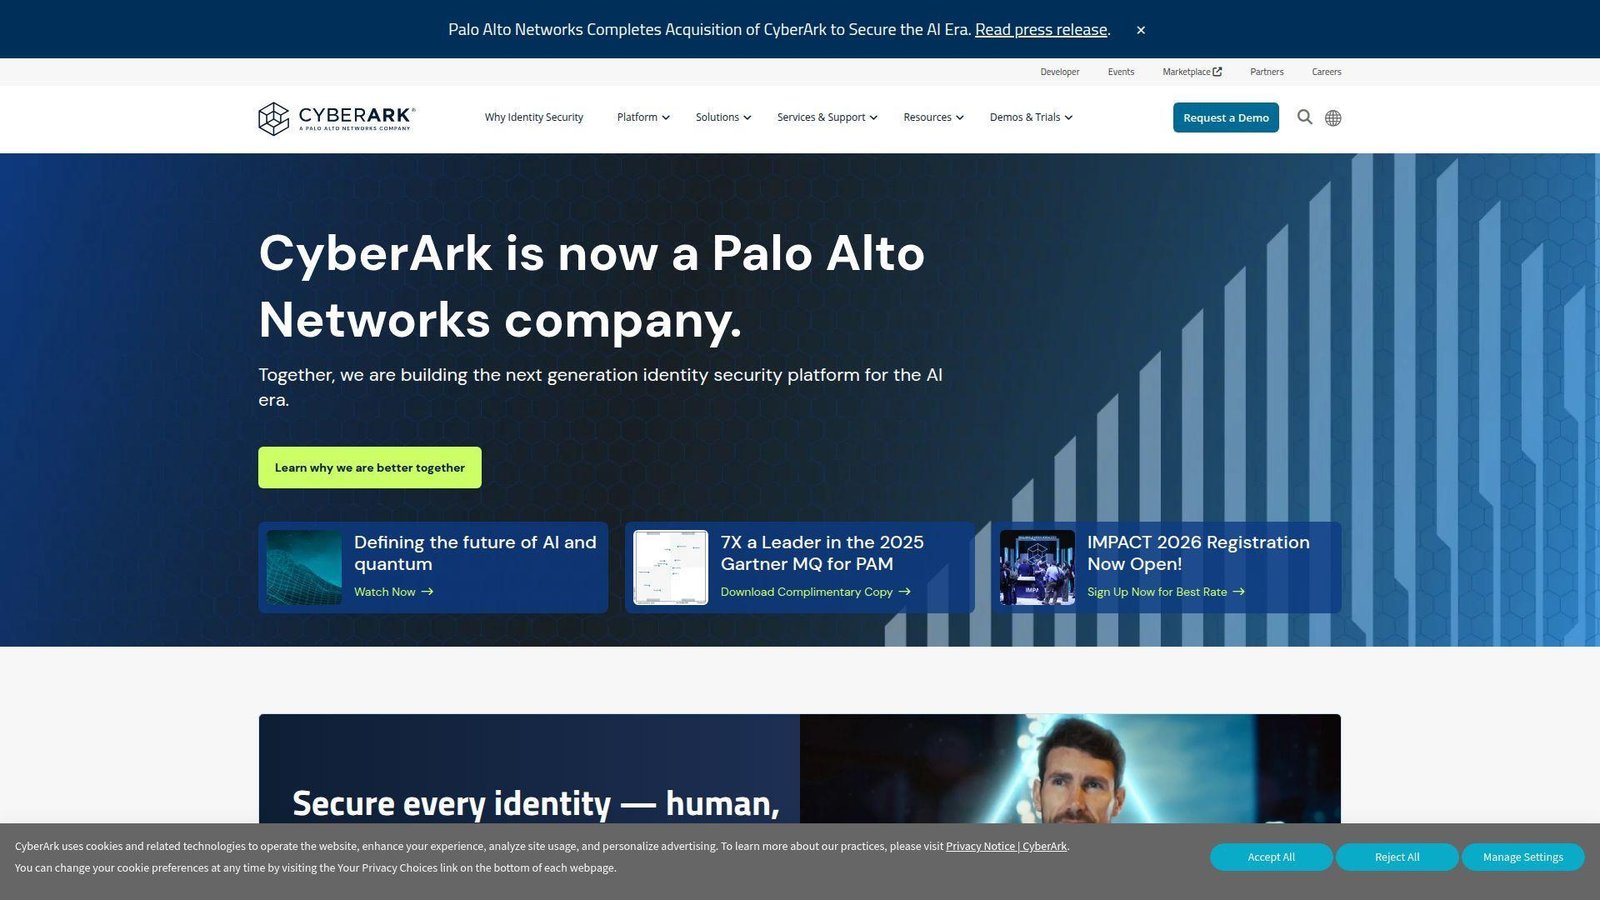This screenshot has width=1600, height=900.
Task: Reject All cookies
Action: [x=1397, y=857]
